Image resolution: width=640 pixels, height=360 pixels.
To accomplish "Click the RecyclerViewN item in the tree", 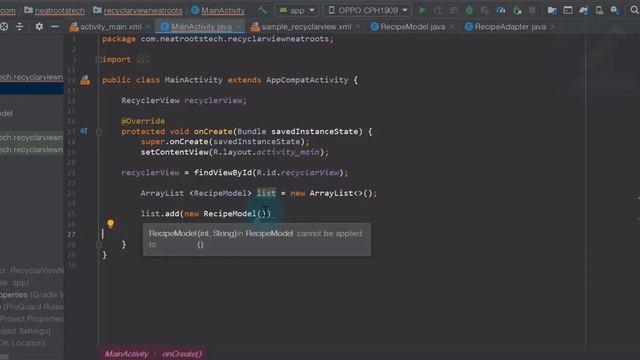I will (32, 270).
